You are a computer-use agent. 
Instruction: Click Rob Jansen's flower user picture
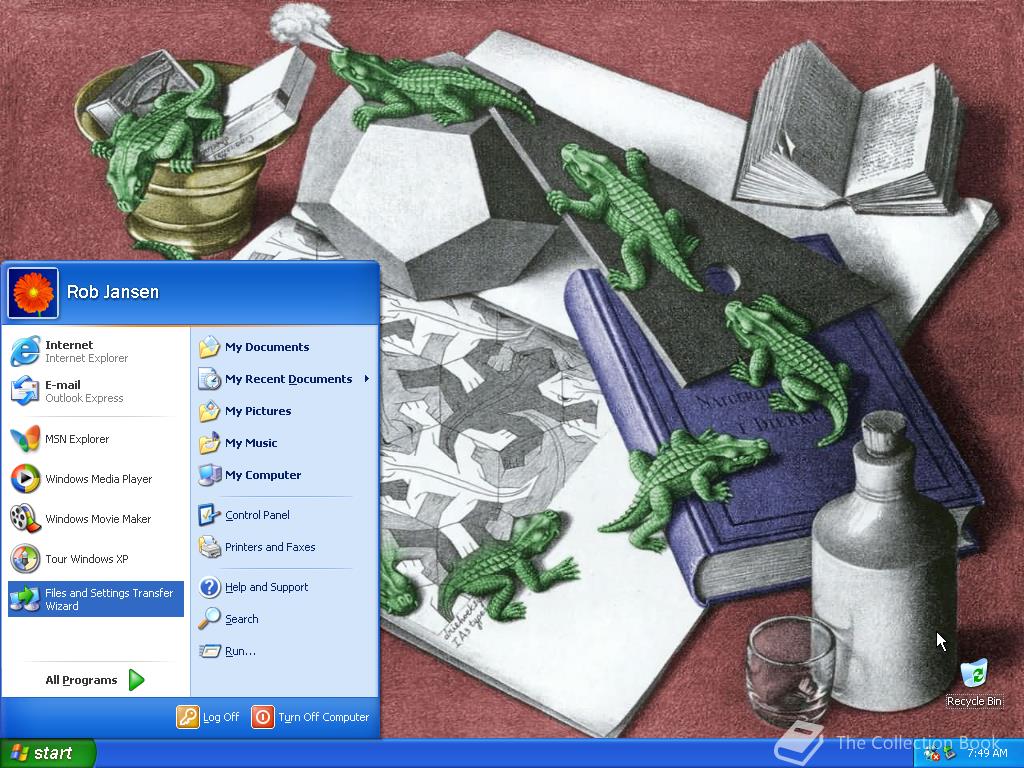[x=33, y=293]
